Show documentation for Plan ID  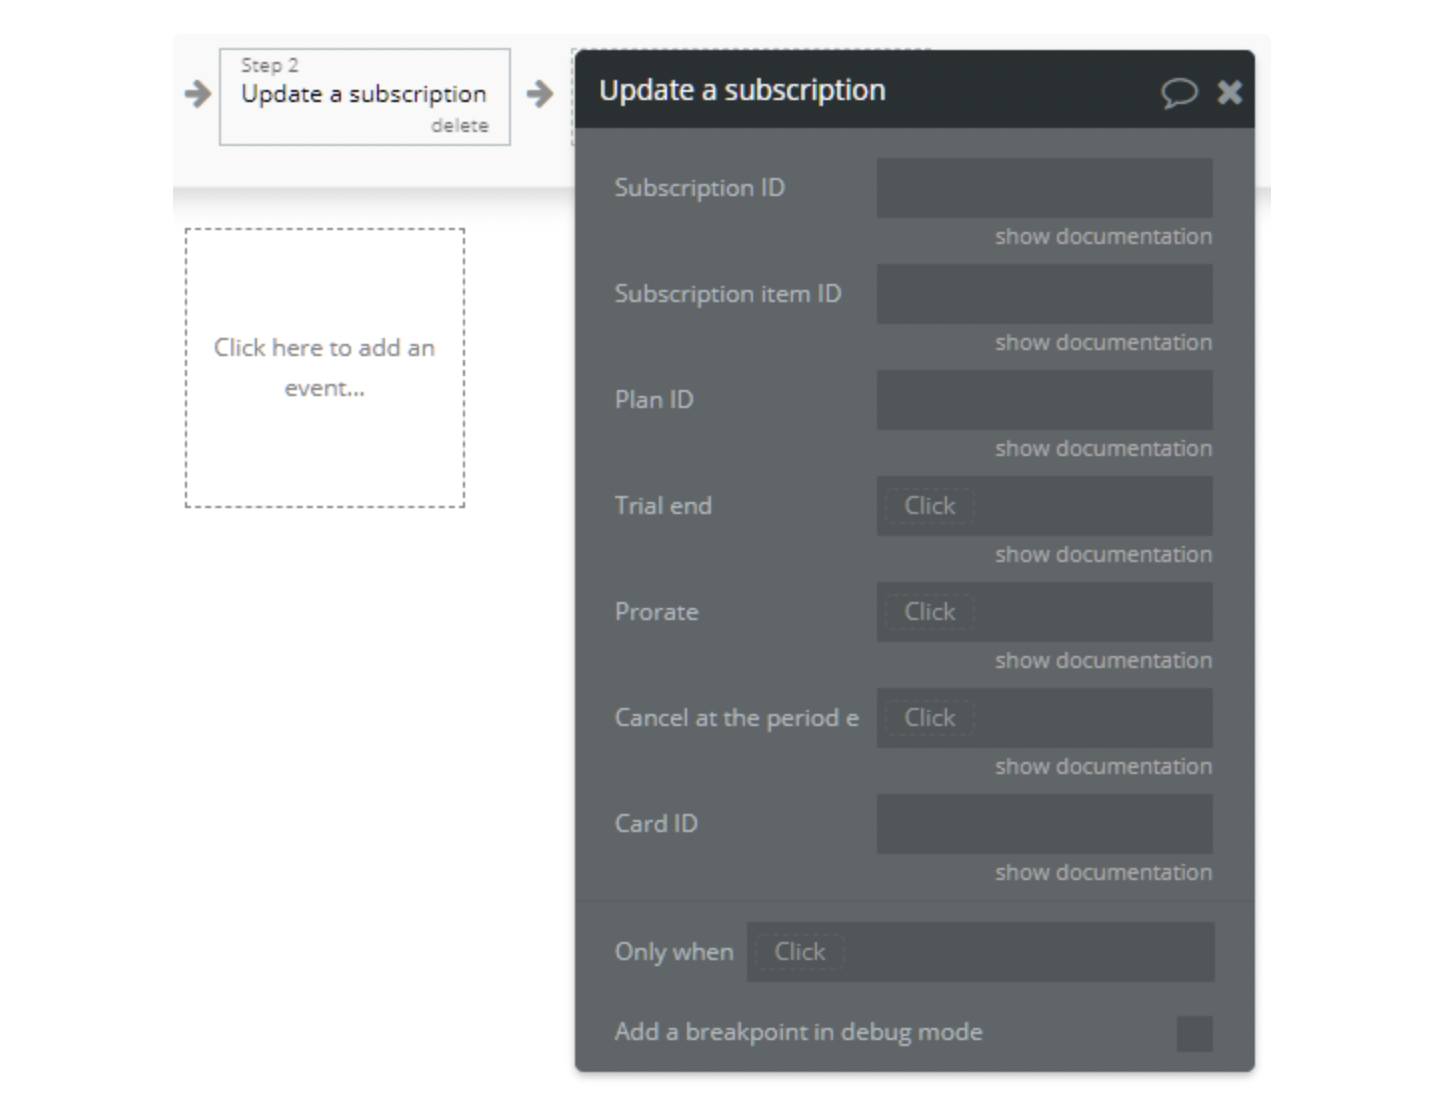click(1103, 449)
